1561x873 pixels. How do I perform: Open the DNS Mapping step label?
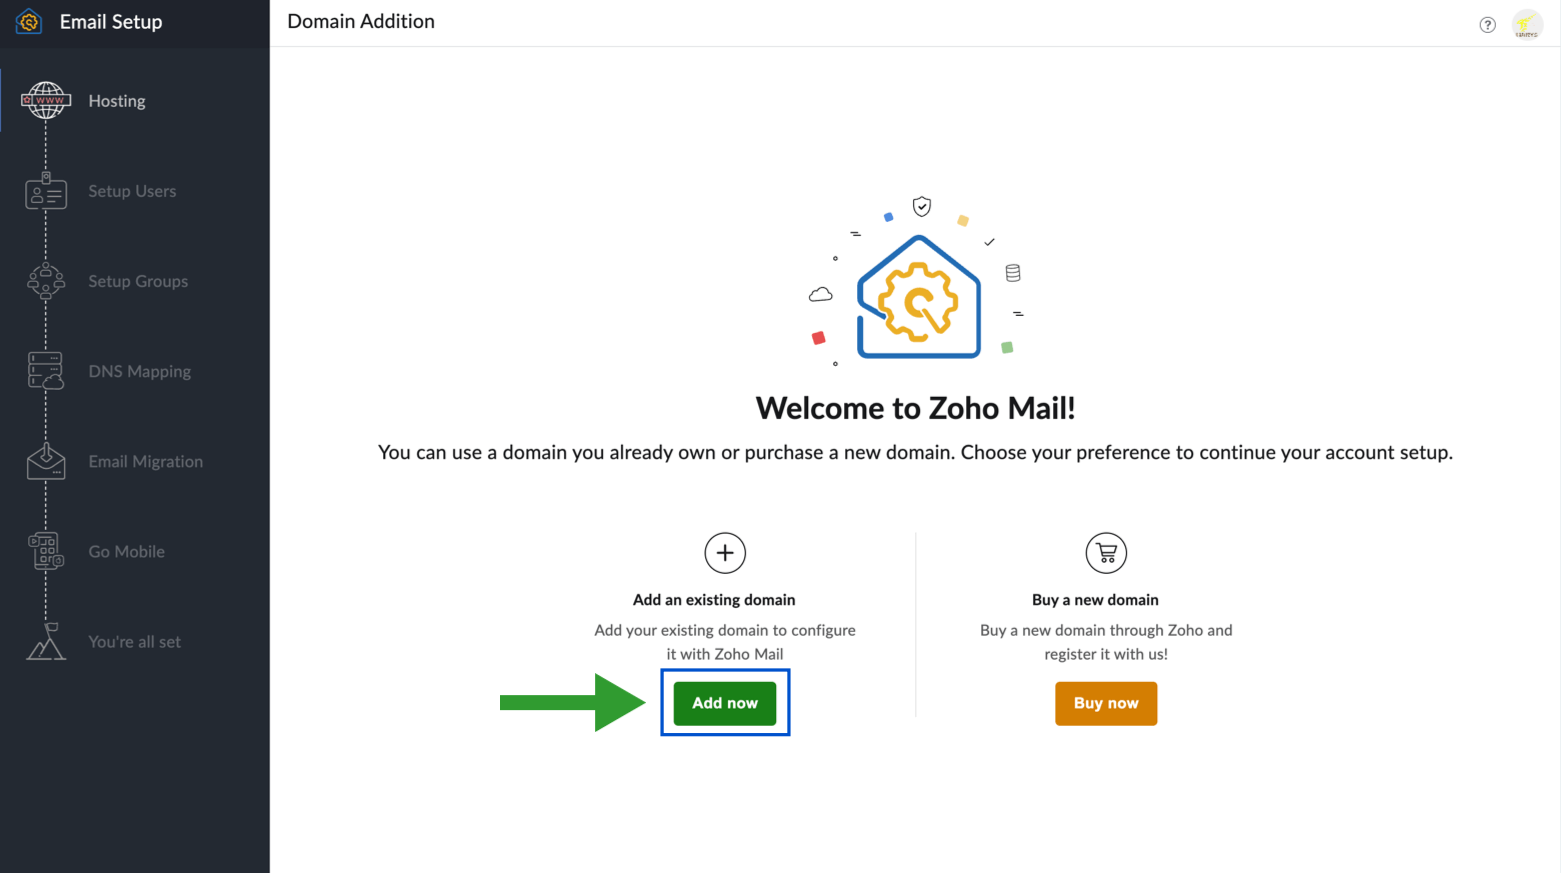pyautogui.click(x=139, y=371)
